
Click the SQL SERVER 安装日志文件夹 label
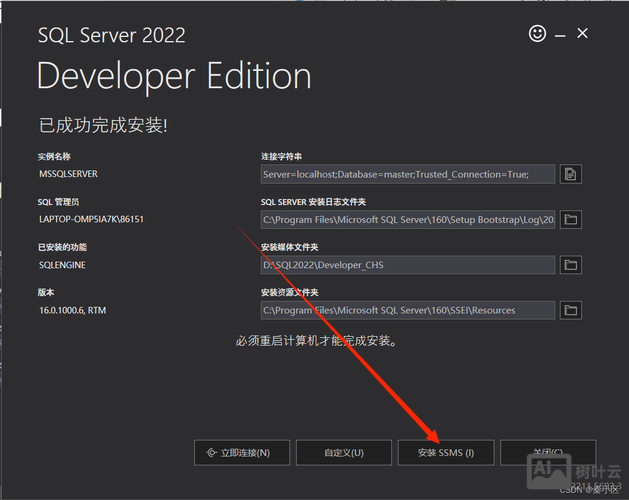(x=313, y=202)
